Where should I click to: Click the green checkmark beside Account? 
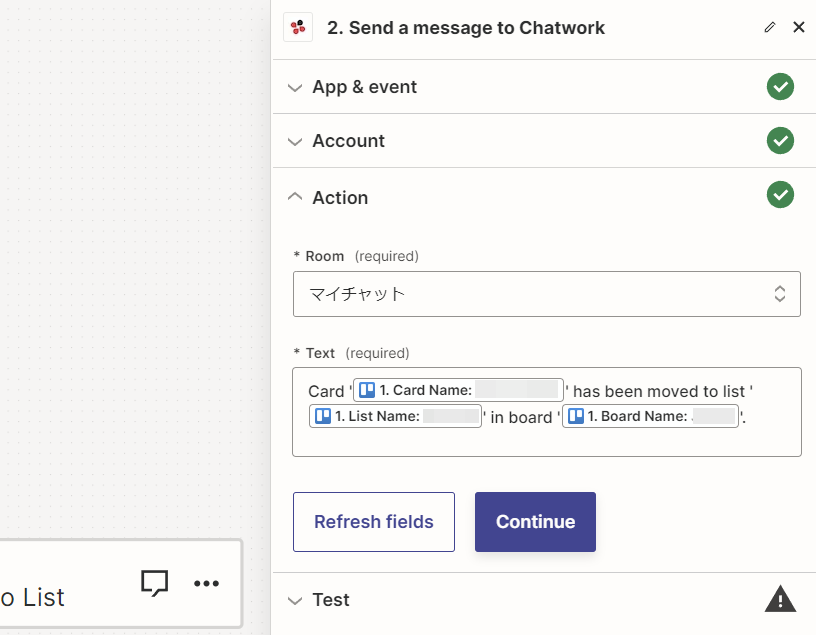click(780, 141)
